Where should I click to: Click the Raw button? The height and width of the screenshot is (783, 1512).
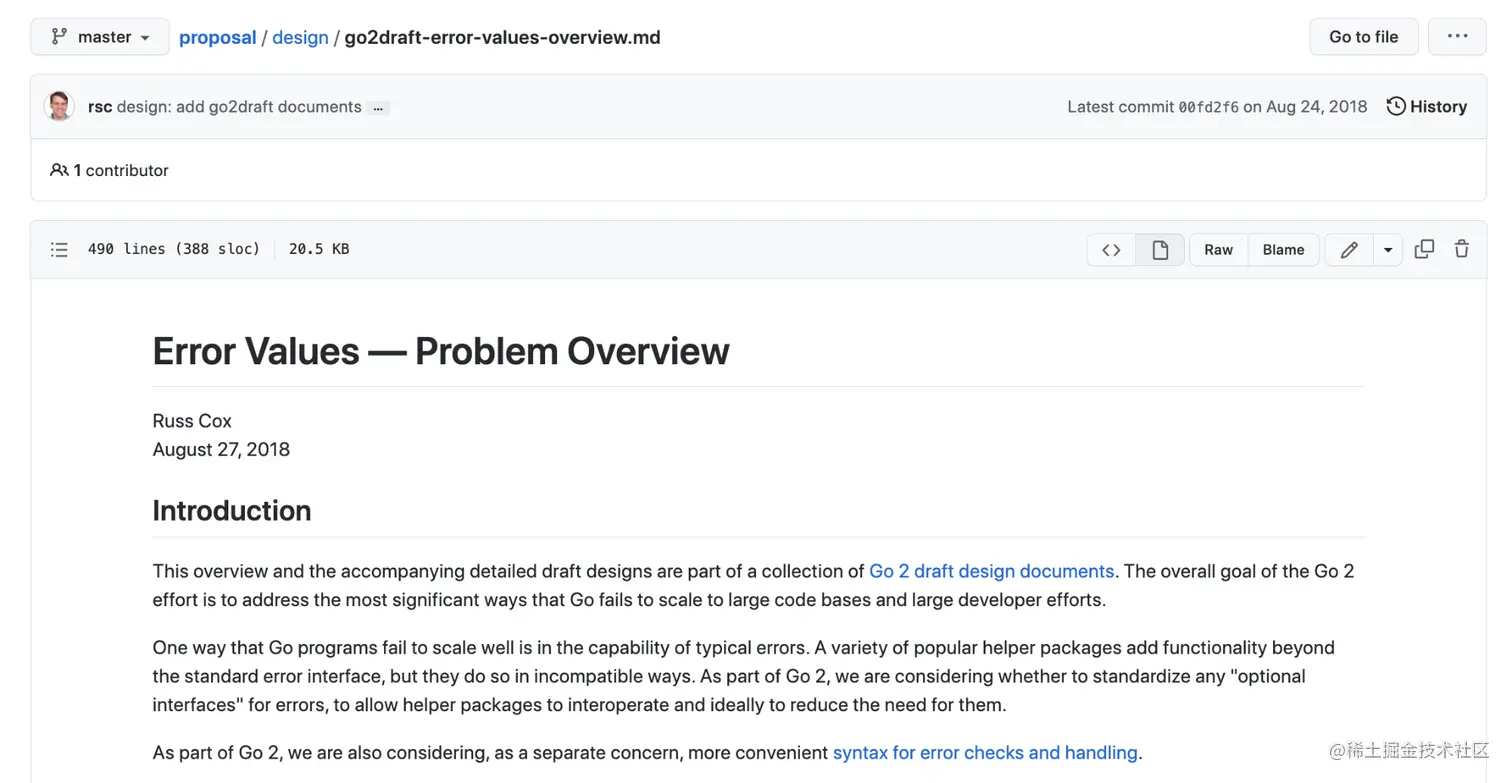click(1218, 250)
